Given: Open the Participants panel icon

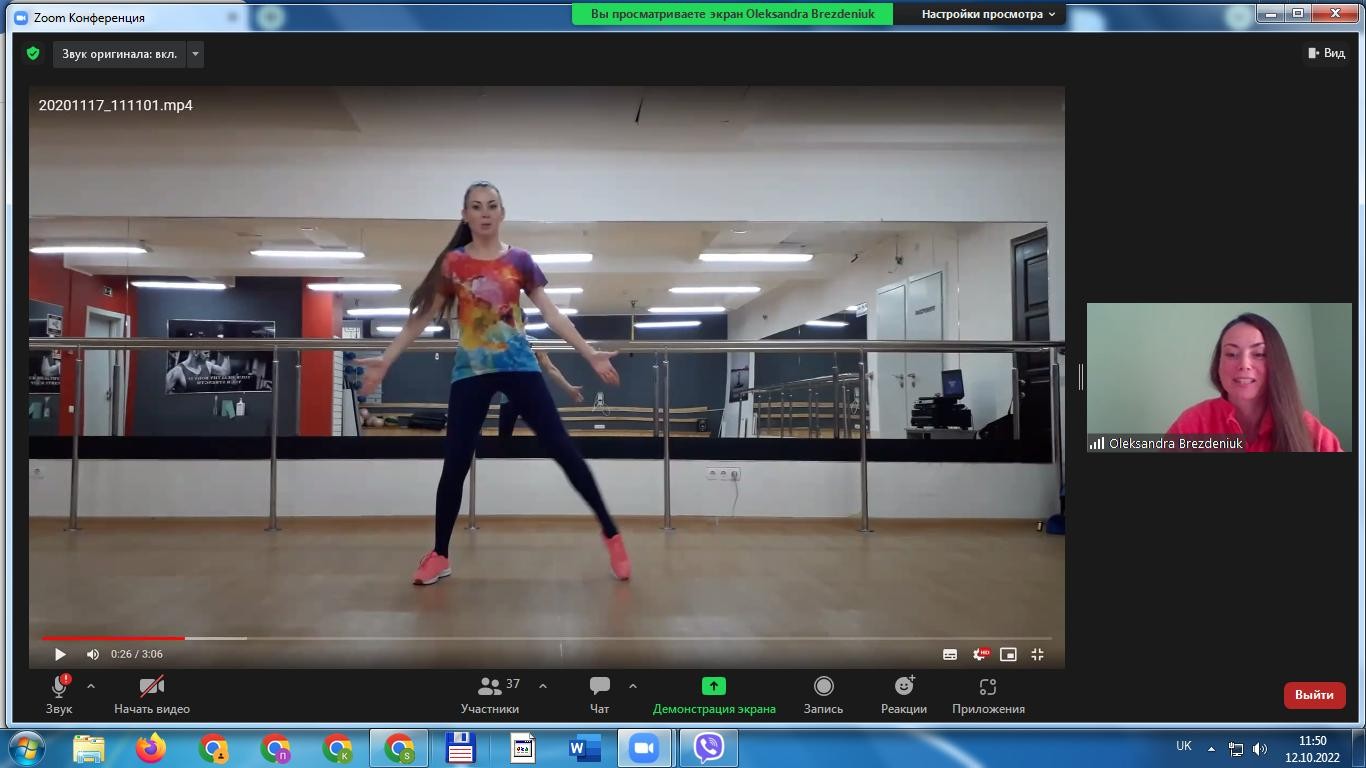Looking at the screenshot, I should [x=490, y=687].
